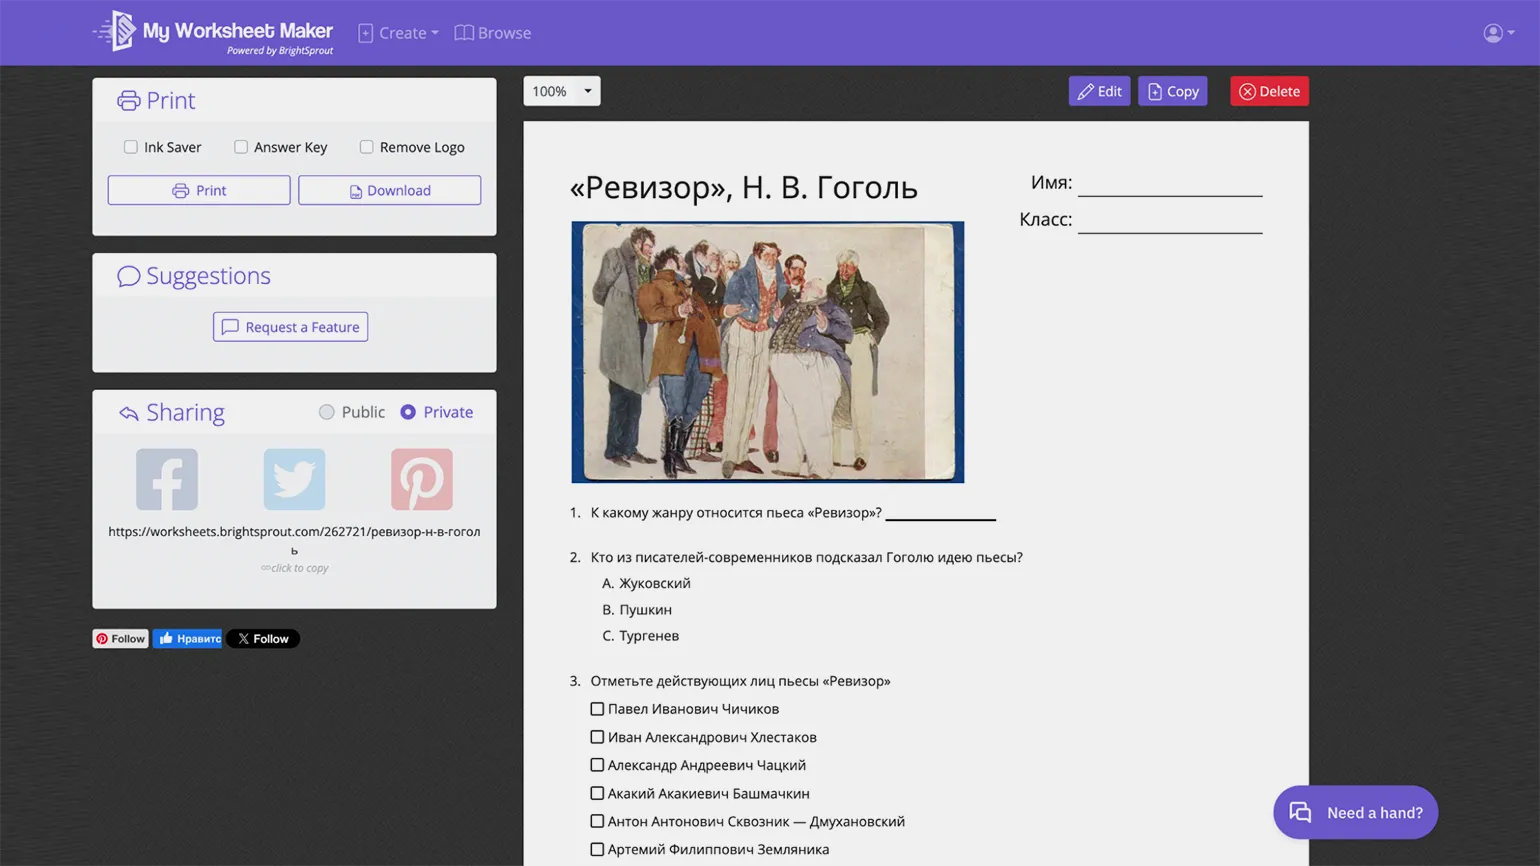The width and height of the screenshot is (1540, 866).
Task: Click the X Follow badge
Action: click(263, 639)
